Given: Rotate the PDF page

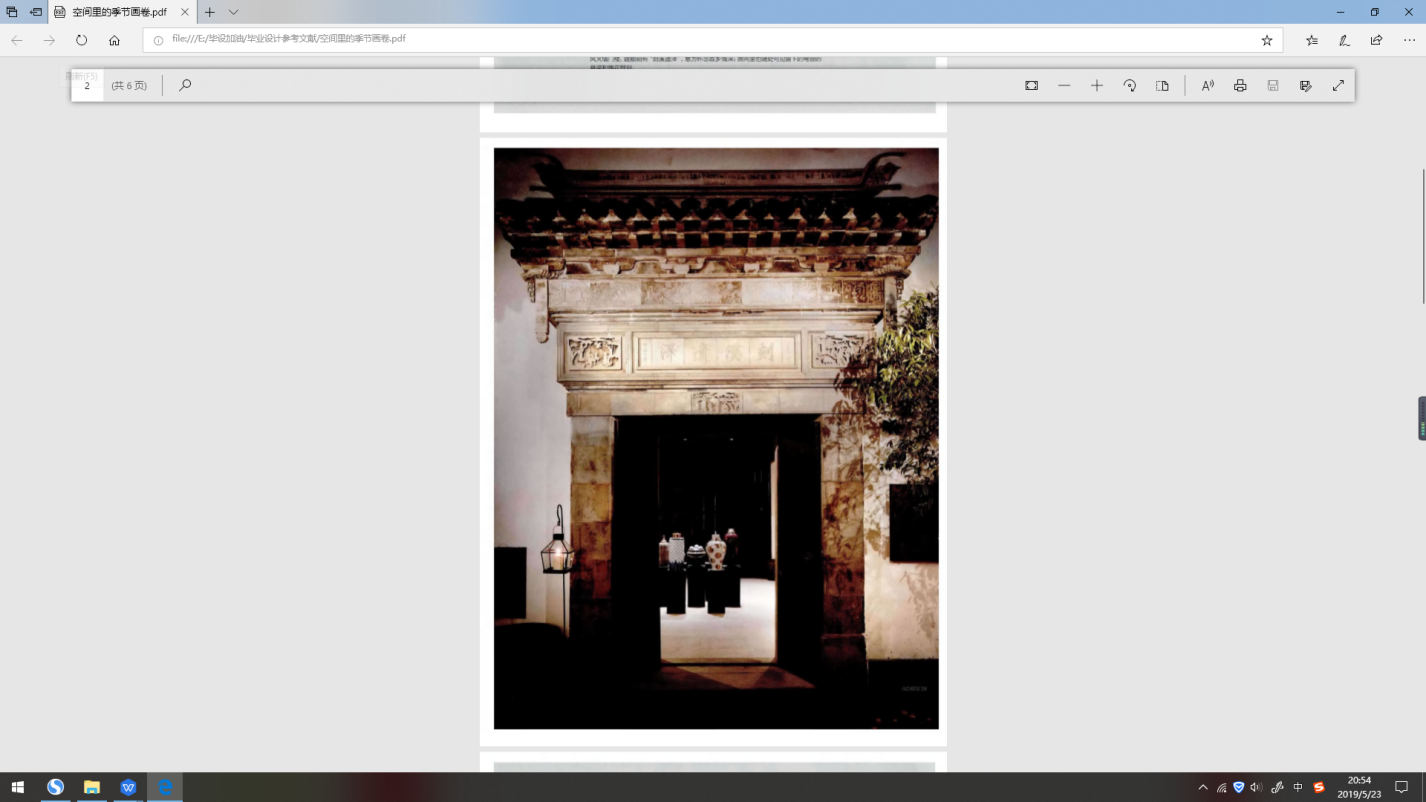Looking at the screenshot, I should [x=1130, y=86].
